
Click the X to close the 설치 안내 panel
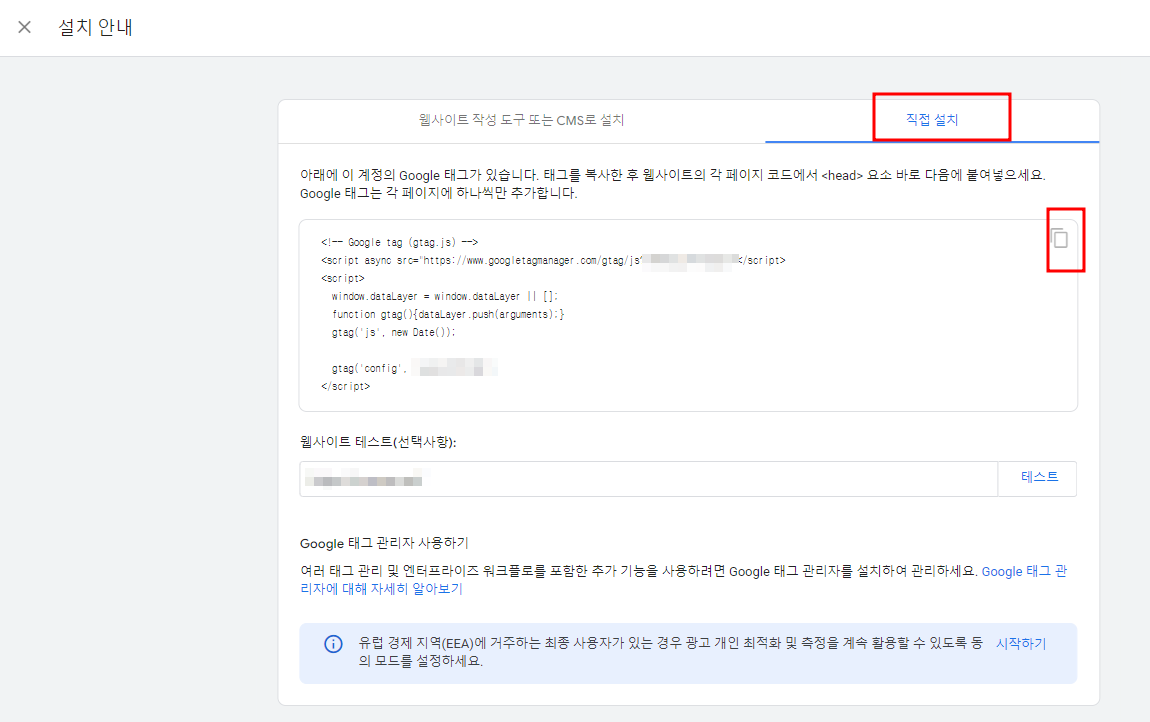[24, 27]
